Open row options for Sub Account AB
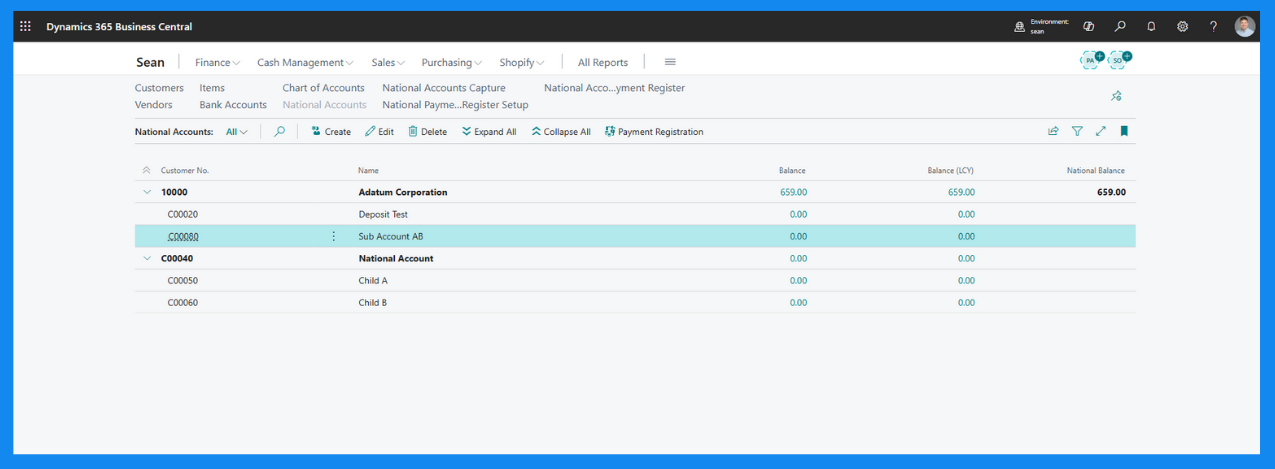Viewport: 1275px width, 469px height. pos(334,237)
